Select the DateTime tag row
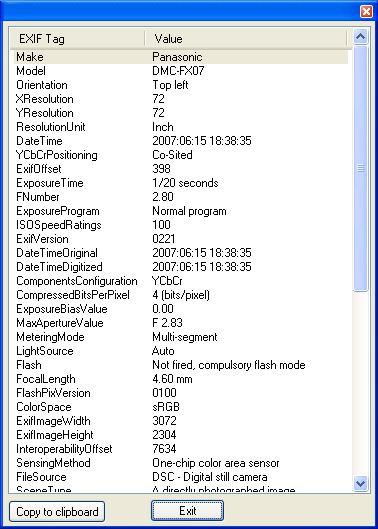The image size is (378, 529). pos(181,141)
